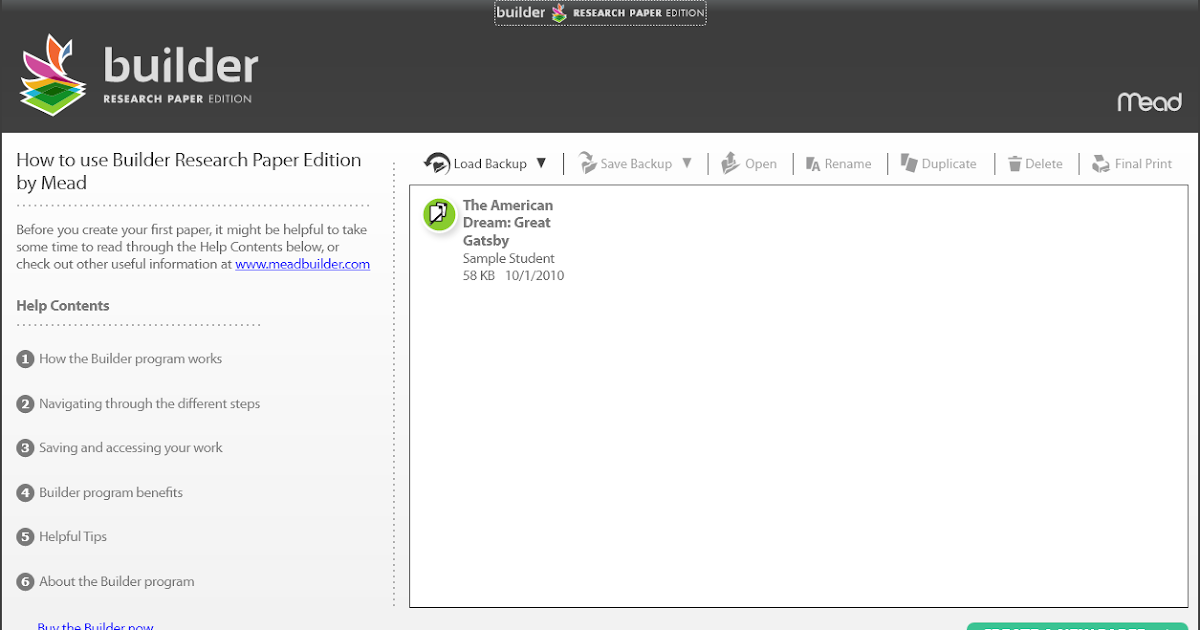Open the Helpful Tips help topic
The width and height of the screenshot is (1200, 630).
(x=73, y=537)
